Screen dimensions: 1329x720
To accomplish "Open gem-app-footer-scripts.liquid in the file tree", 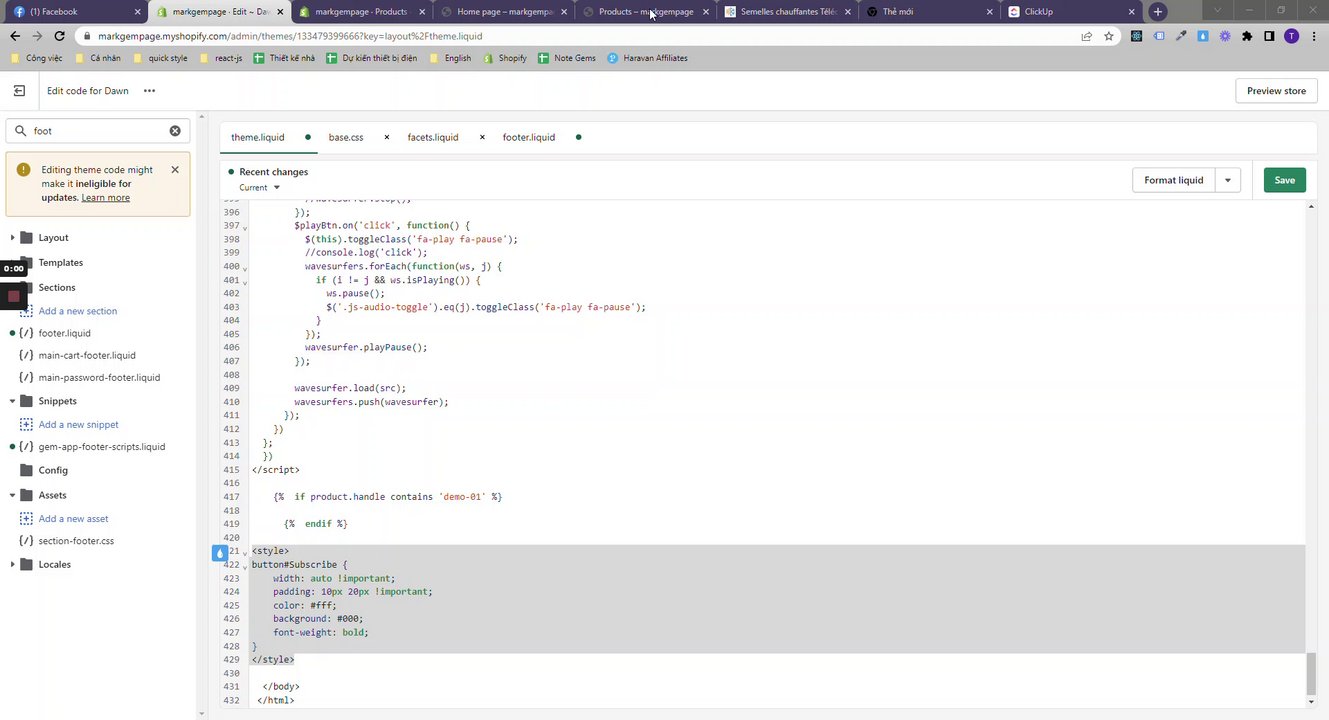I will (102, 447).
